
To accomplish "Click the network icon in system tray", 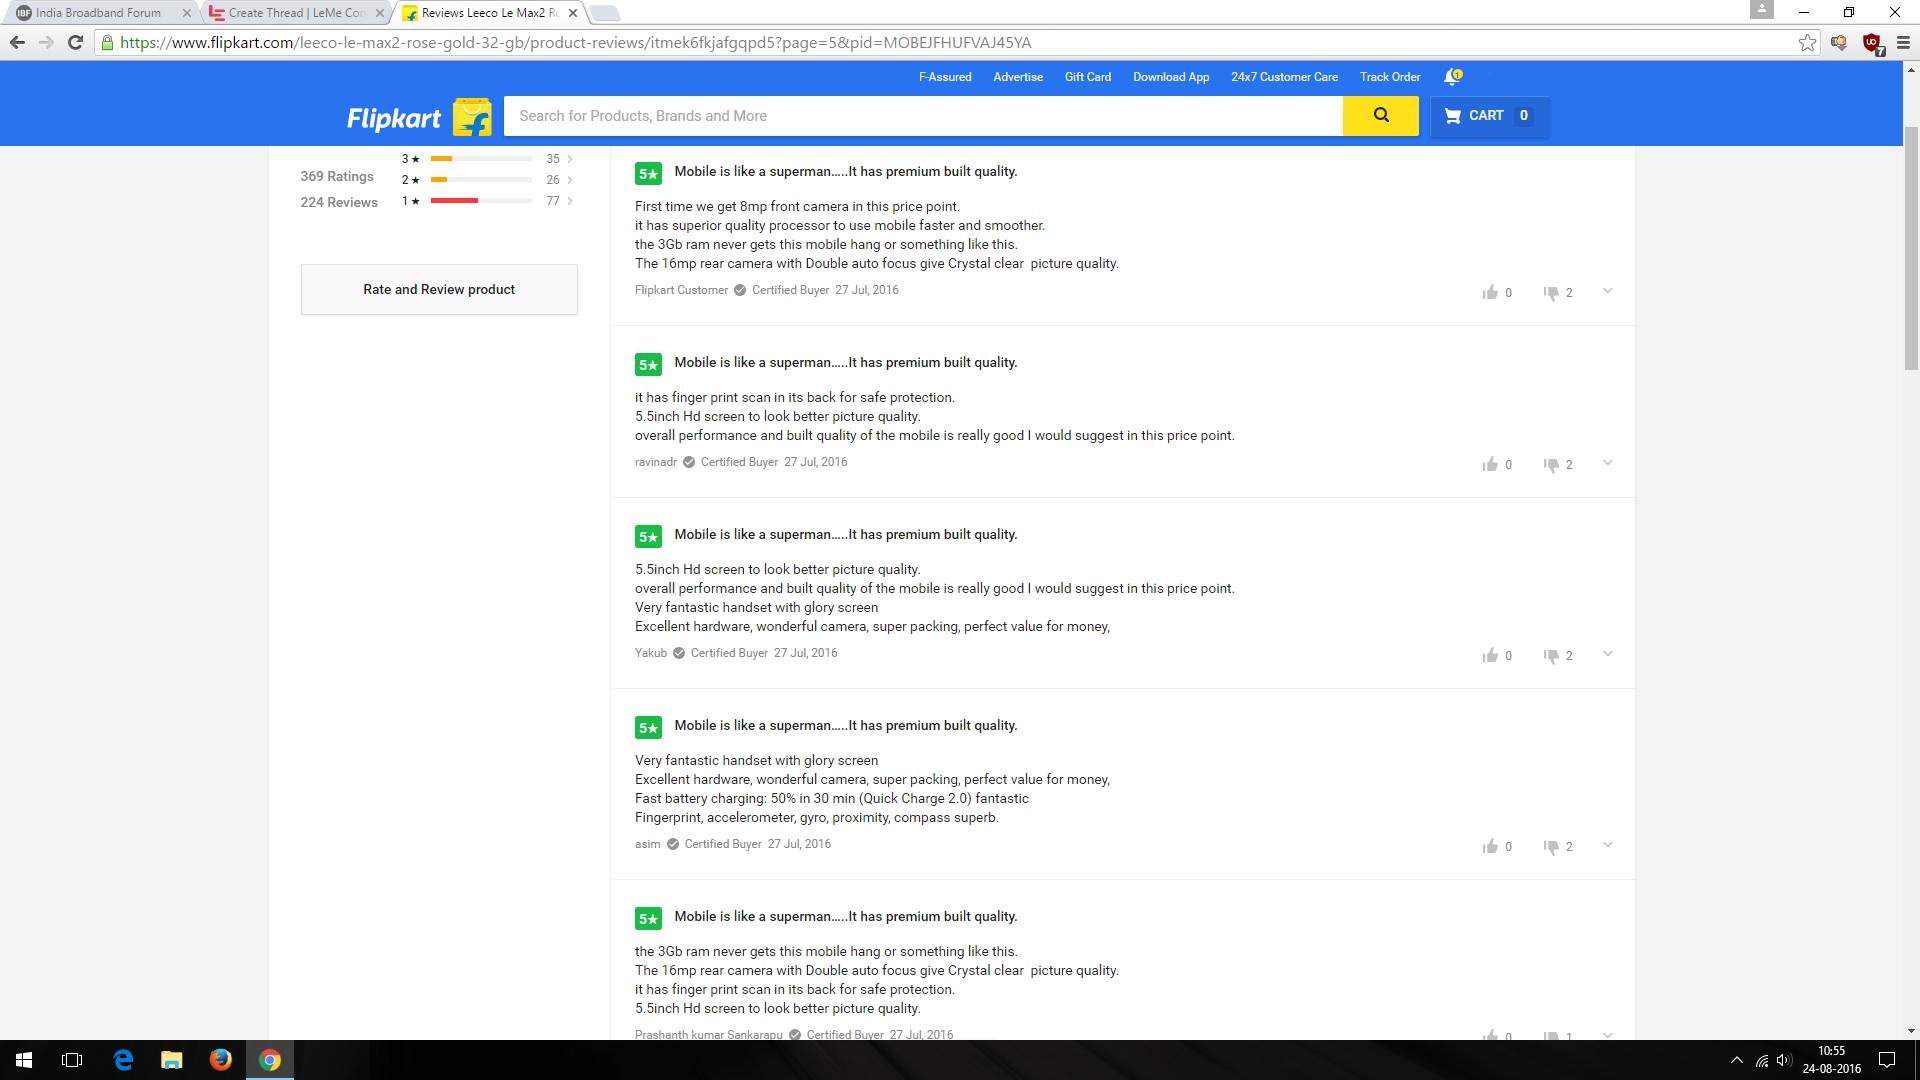I will click(x=1762, y=1060).
